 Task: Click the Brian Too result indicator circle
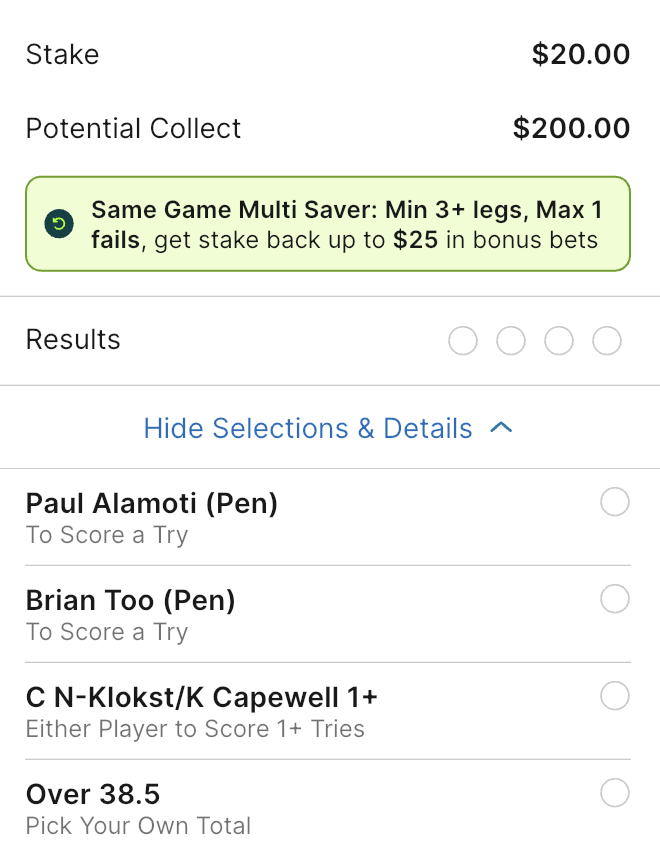(x=615, y=599)
